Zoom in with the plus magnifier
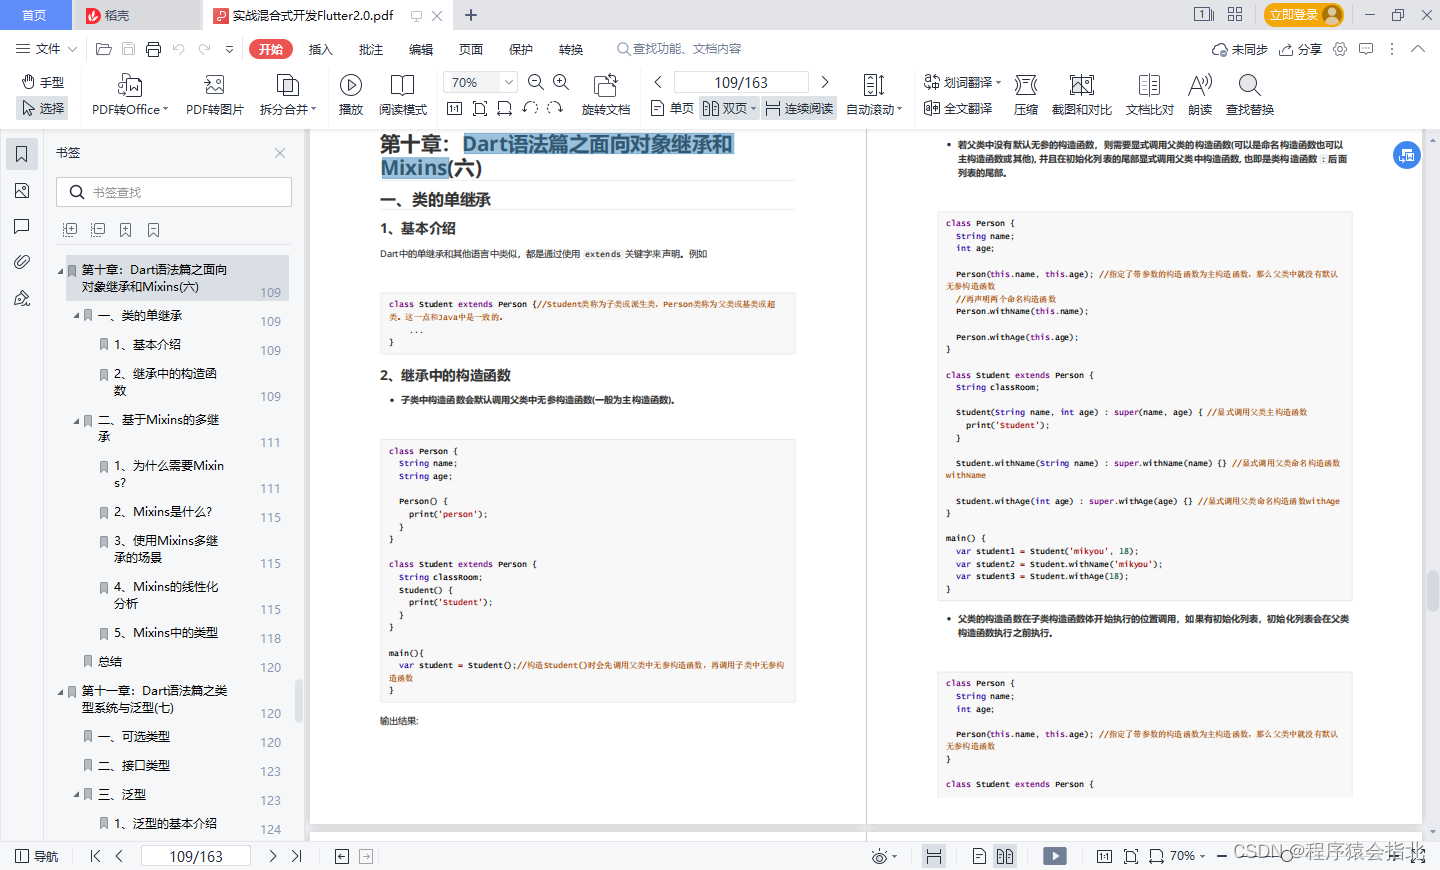This screenshot has height=870, width=1440. pyautogui.click(x=561, y=82)
